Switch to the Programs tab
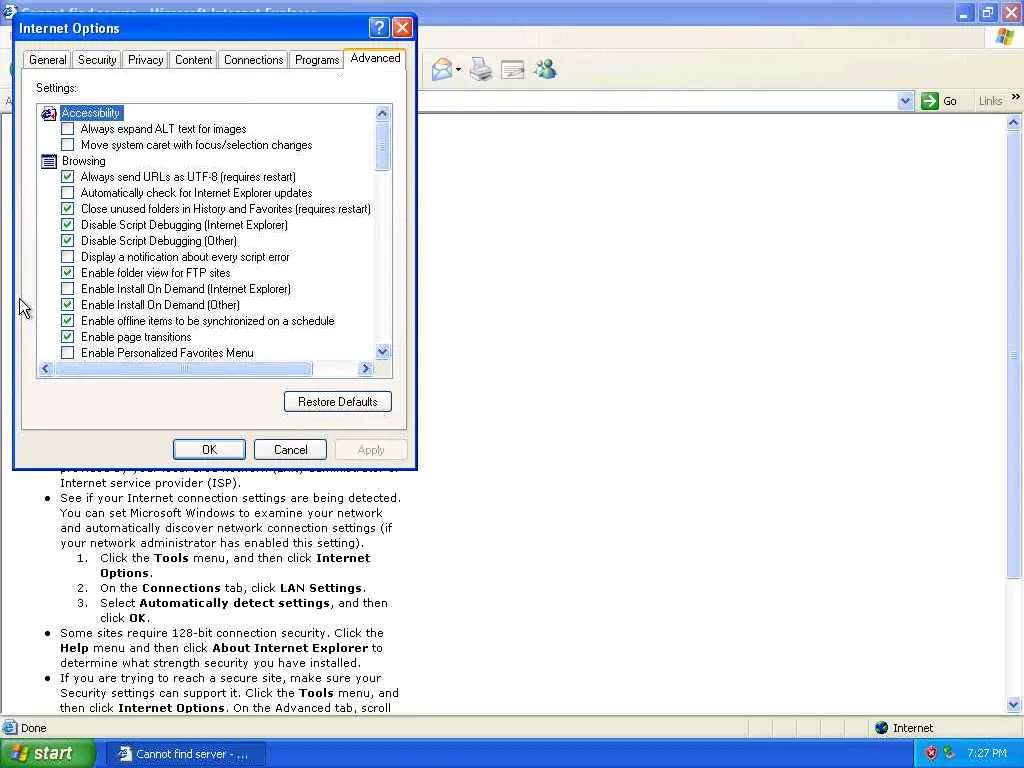The width and height of the screenshot is (1024, 768). pyautogui.click(x=317, y=60)
